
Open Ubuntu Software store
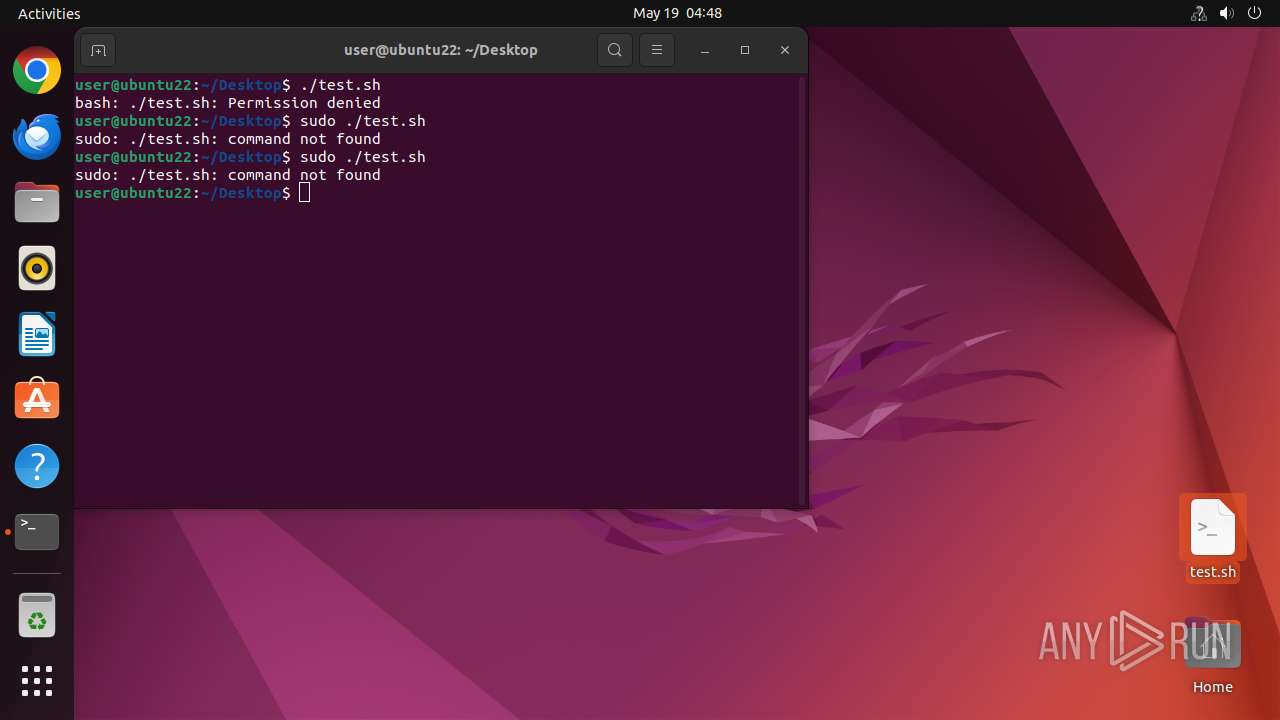[37, 400]
